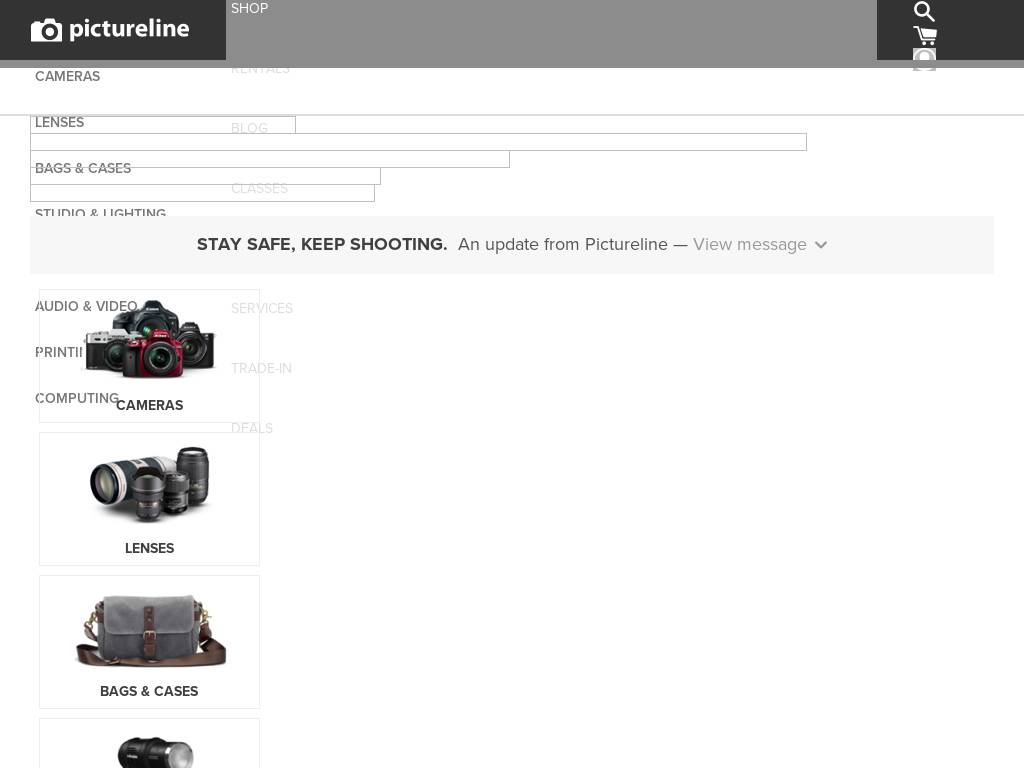
Task: Open the shopping cart icon
Action: coord(924,36)
